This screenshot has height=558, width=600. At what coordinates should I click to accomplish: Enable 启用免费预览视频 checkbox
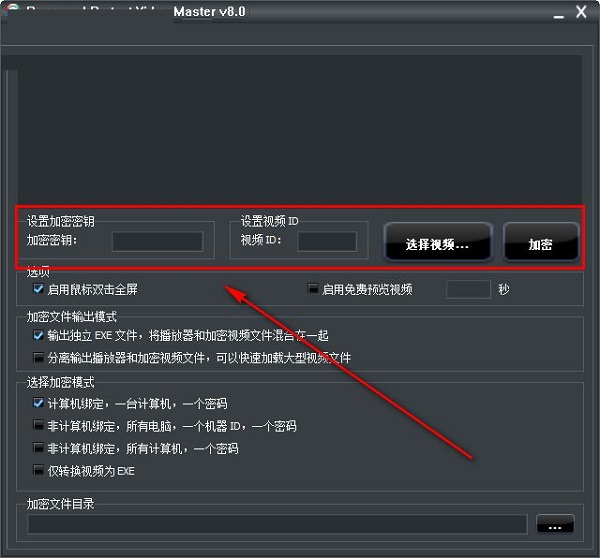pyautogui.click(x=313, y=289)
